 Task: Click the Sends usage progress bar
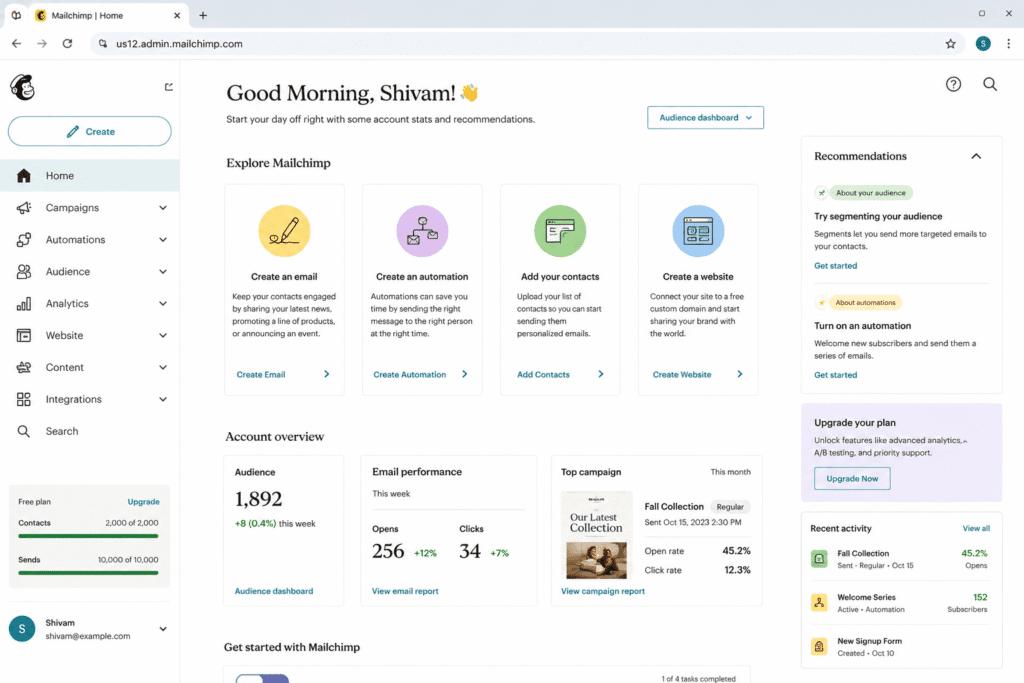pos(88,573)
